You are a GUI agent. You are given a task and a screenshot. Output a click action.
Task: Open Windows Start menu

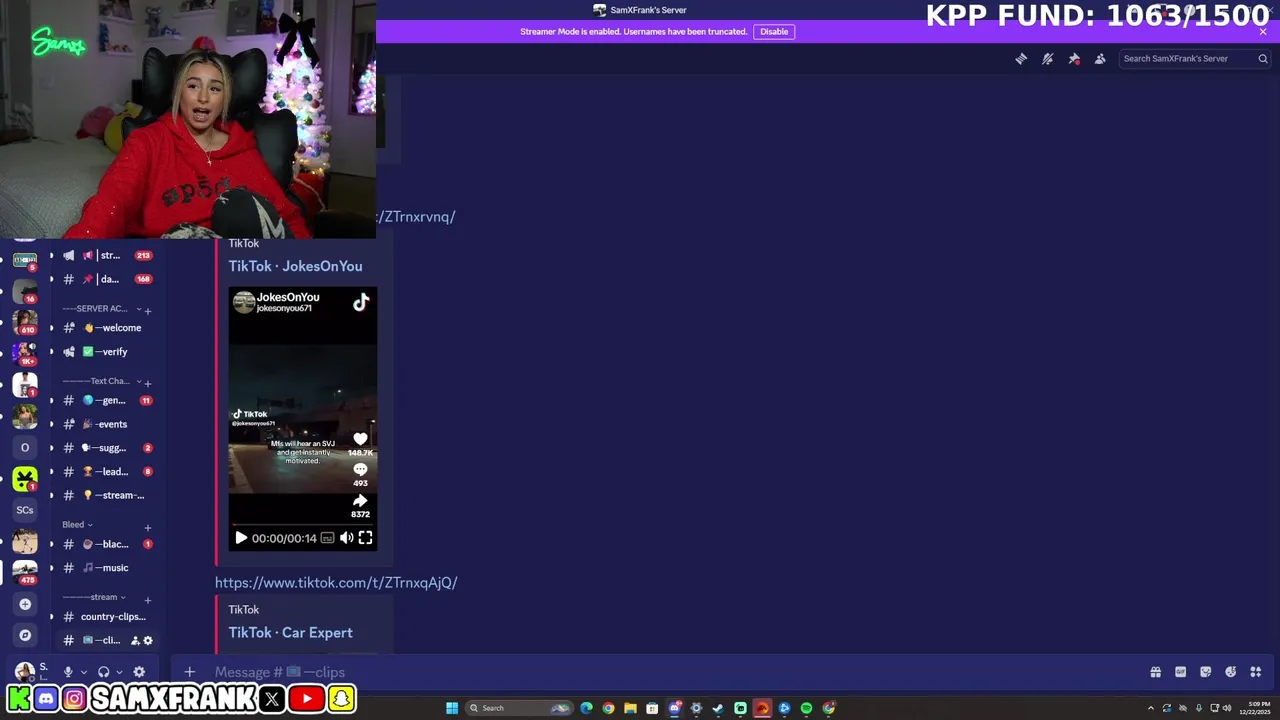(452, 708)
